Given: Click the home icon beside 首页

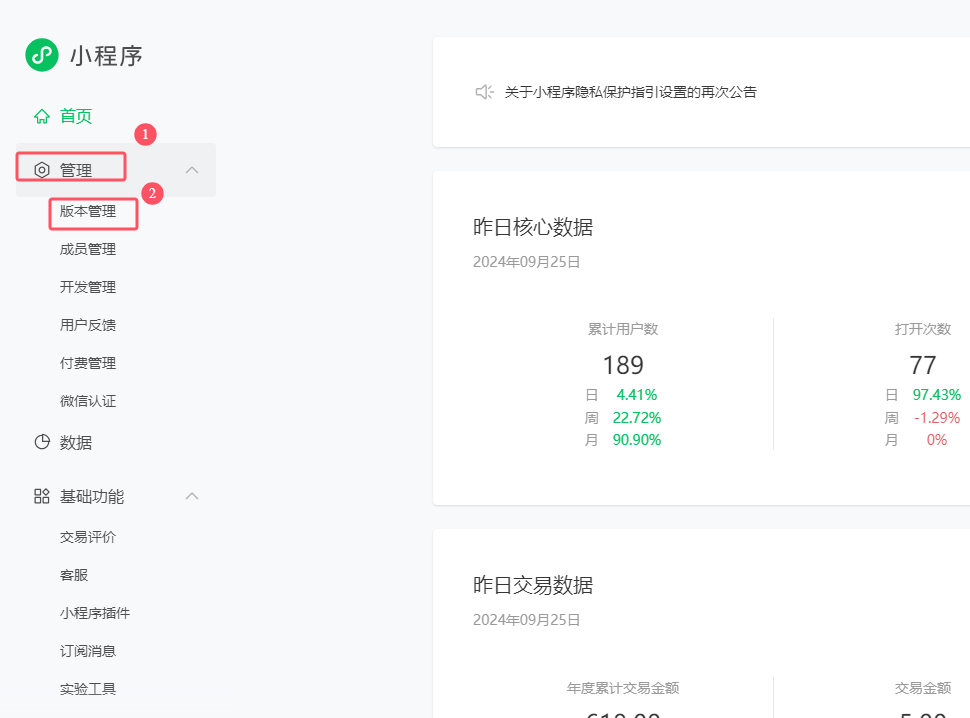Looking at the screenshot, I should tap(42, 116).
